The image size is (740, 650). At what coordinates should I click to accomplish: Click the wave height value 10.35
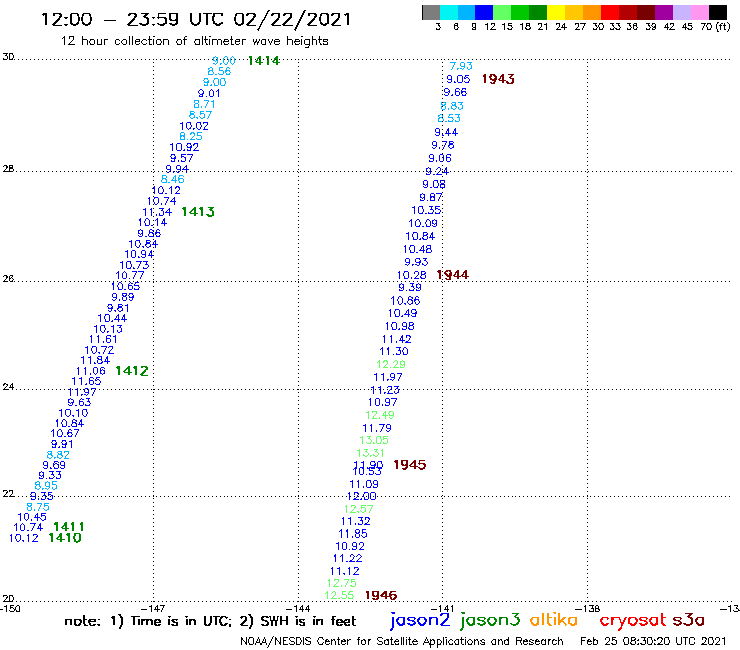[x=426, y=211]
